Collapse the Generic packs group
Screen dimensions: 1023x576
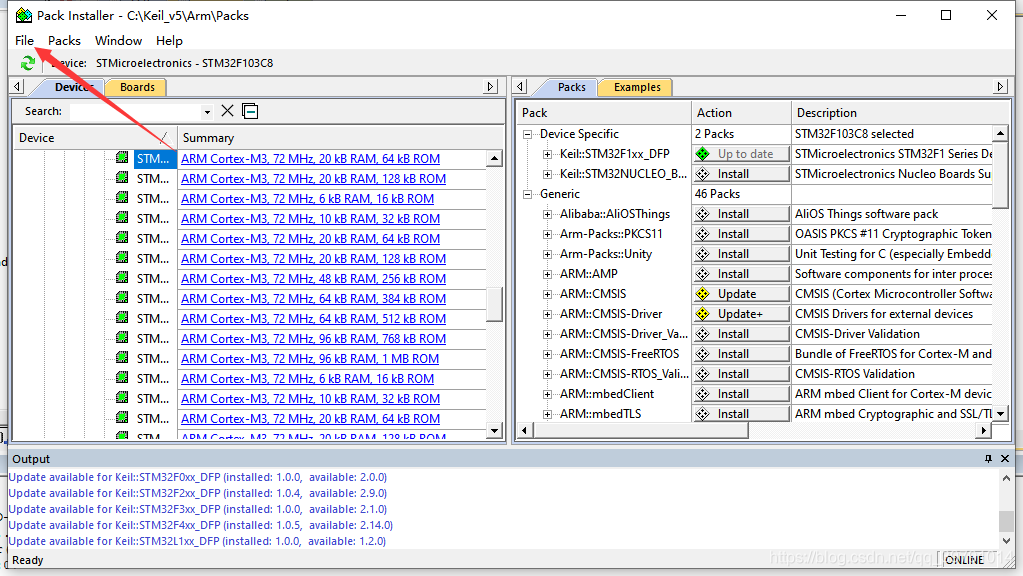click(527, 194)
